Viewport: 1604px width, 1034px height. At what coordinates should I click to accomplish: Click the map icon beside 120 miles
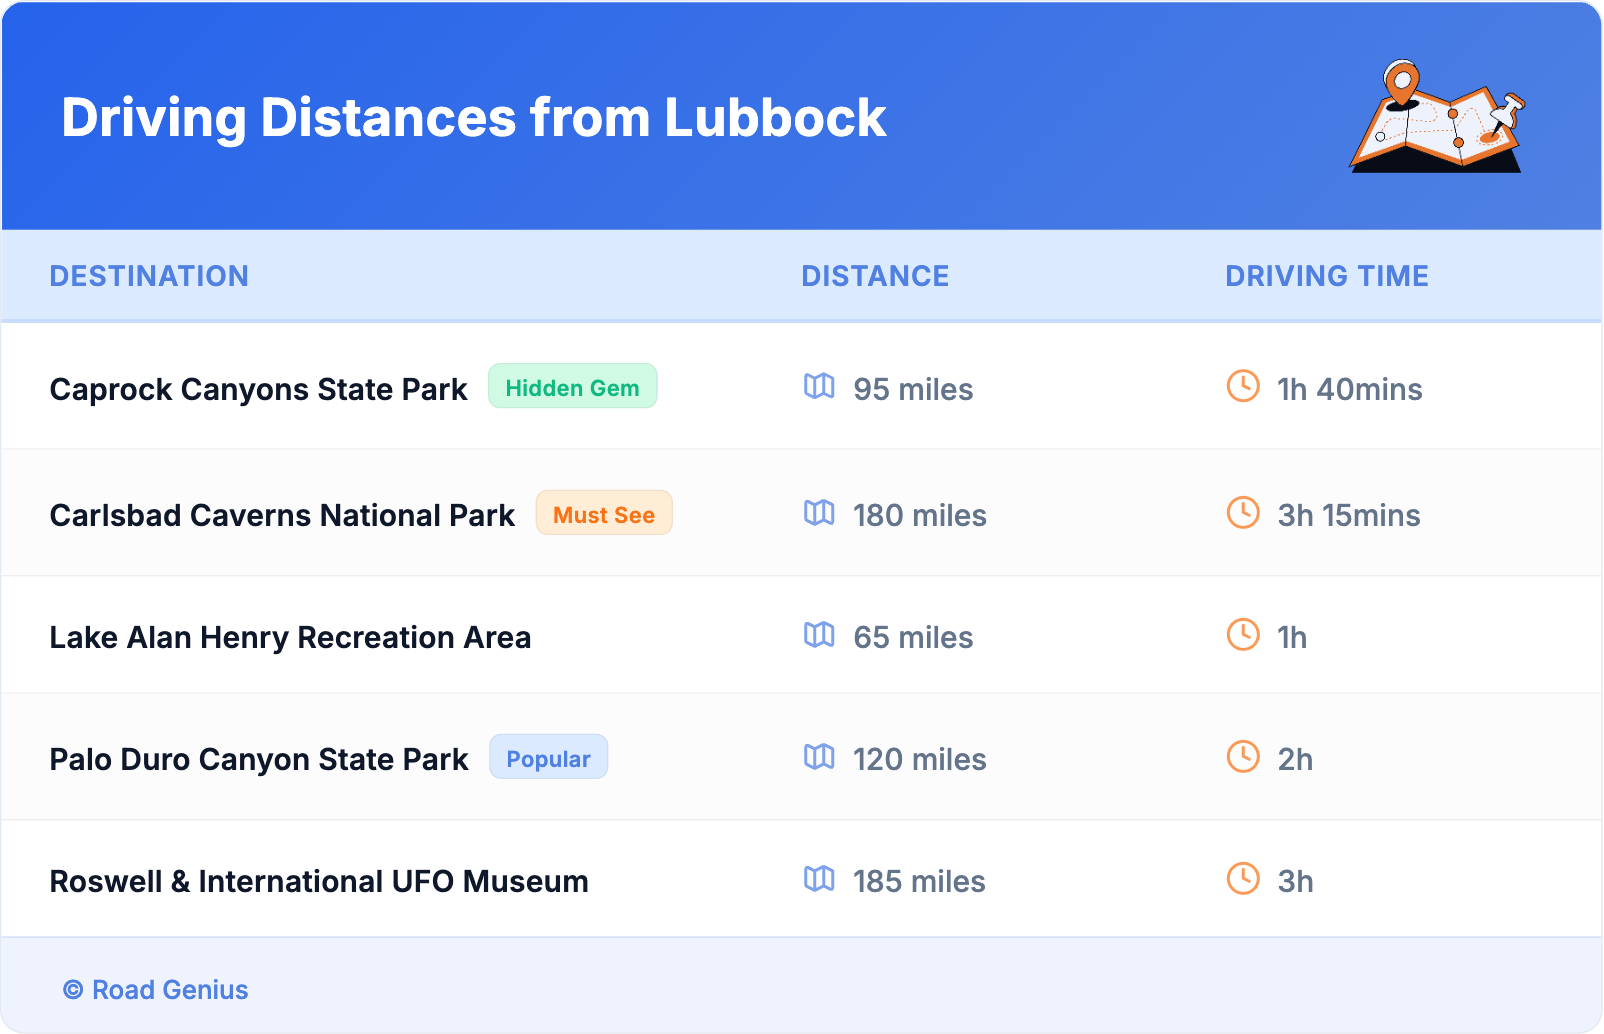point(819,757)
